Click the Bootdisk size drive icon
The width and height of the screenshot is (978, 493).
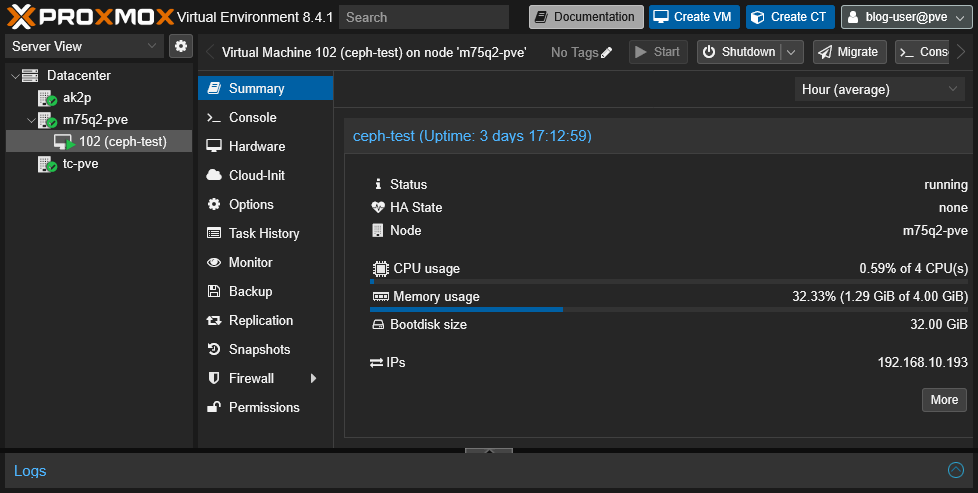(x=378, y=325)
